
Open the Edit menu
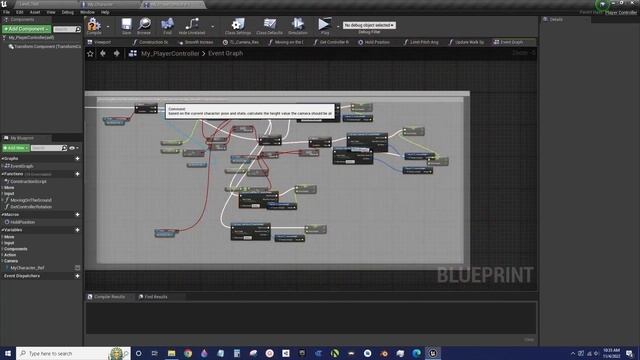pos(20,12)
